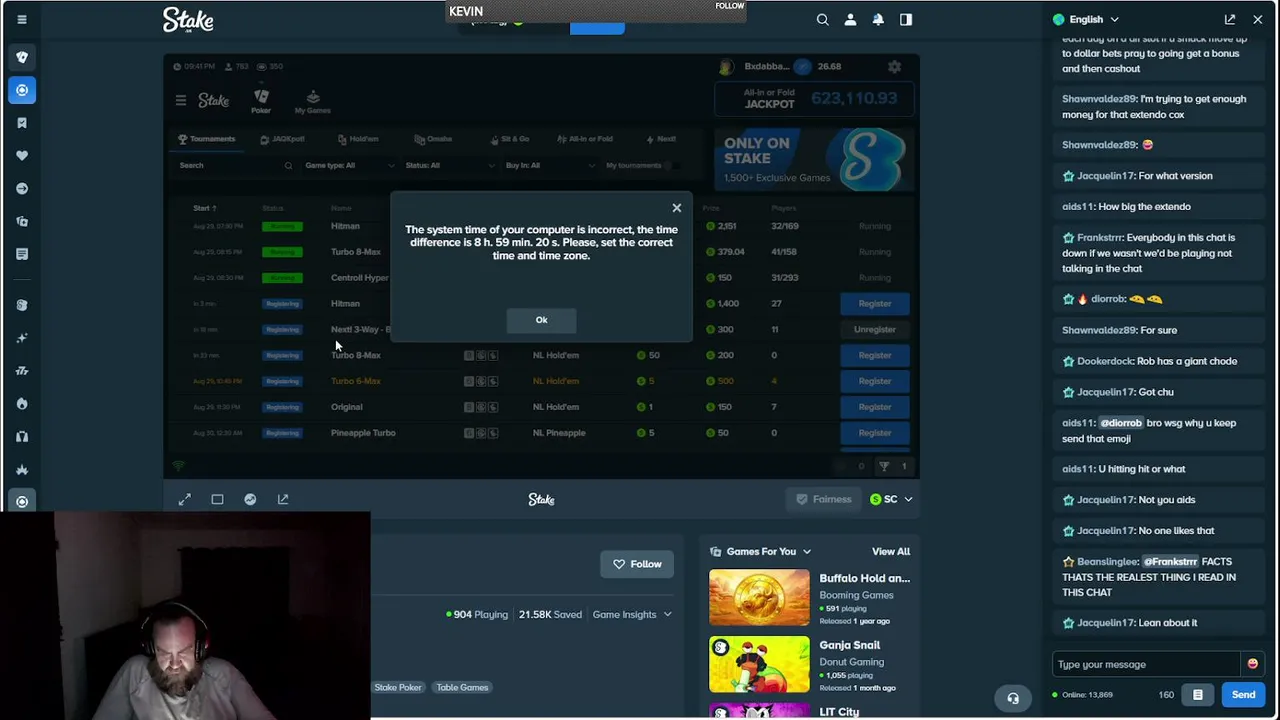The image size is (1280, 720).
Task: Open the casino cards sidebar icon
Action: [x=22, y=57]
